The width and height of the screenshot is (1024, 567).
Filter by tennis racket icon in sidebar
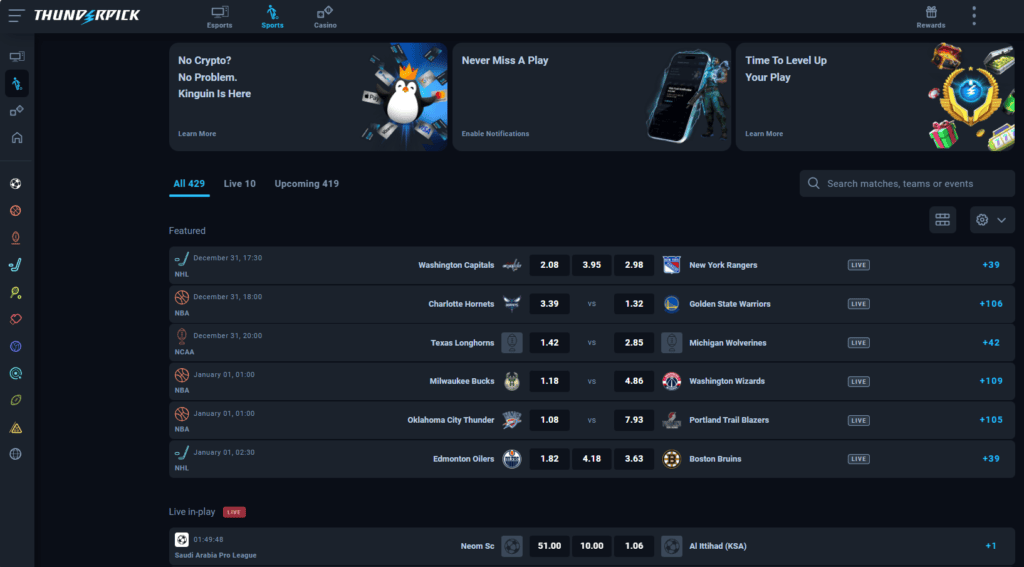(x=16, y=293)
